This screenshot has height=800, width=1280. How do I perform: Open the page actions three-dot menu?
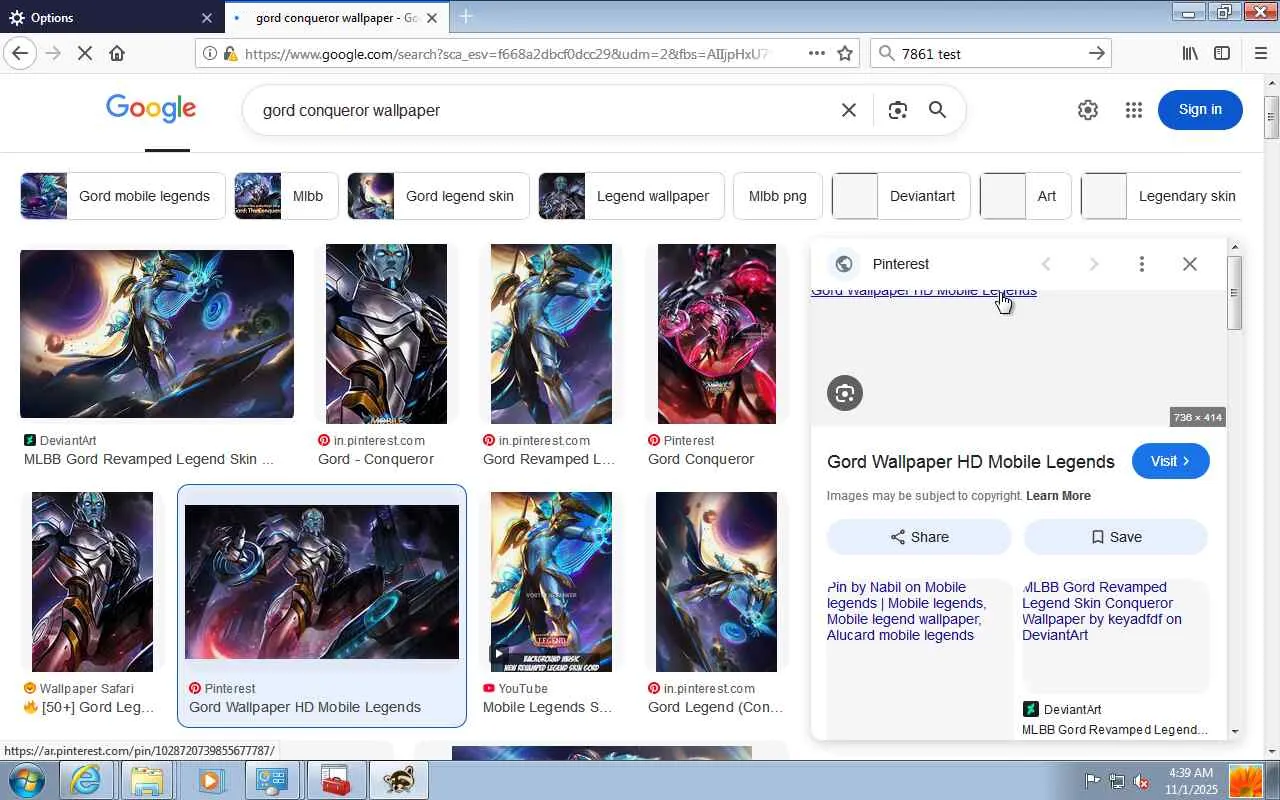click(x=817, y=53)
